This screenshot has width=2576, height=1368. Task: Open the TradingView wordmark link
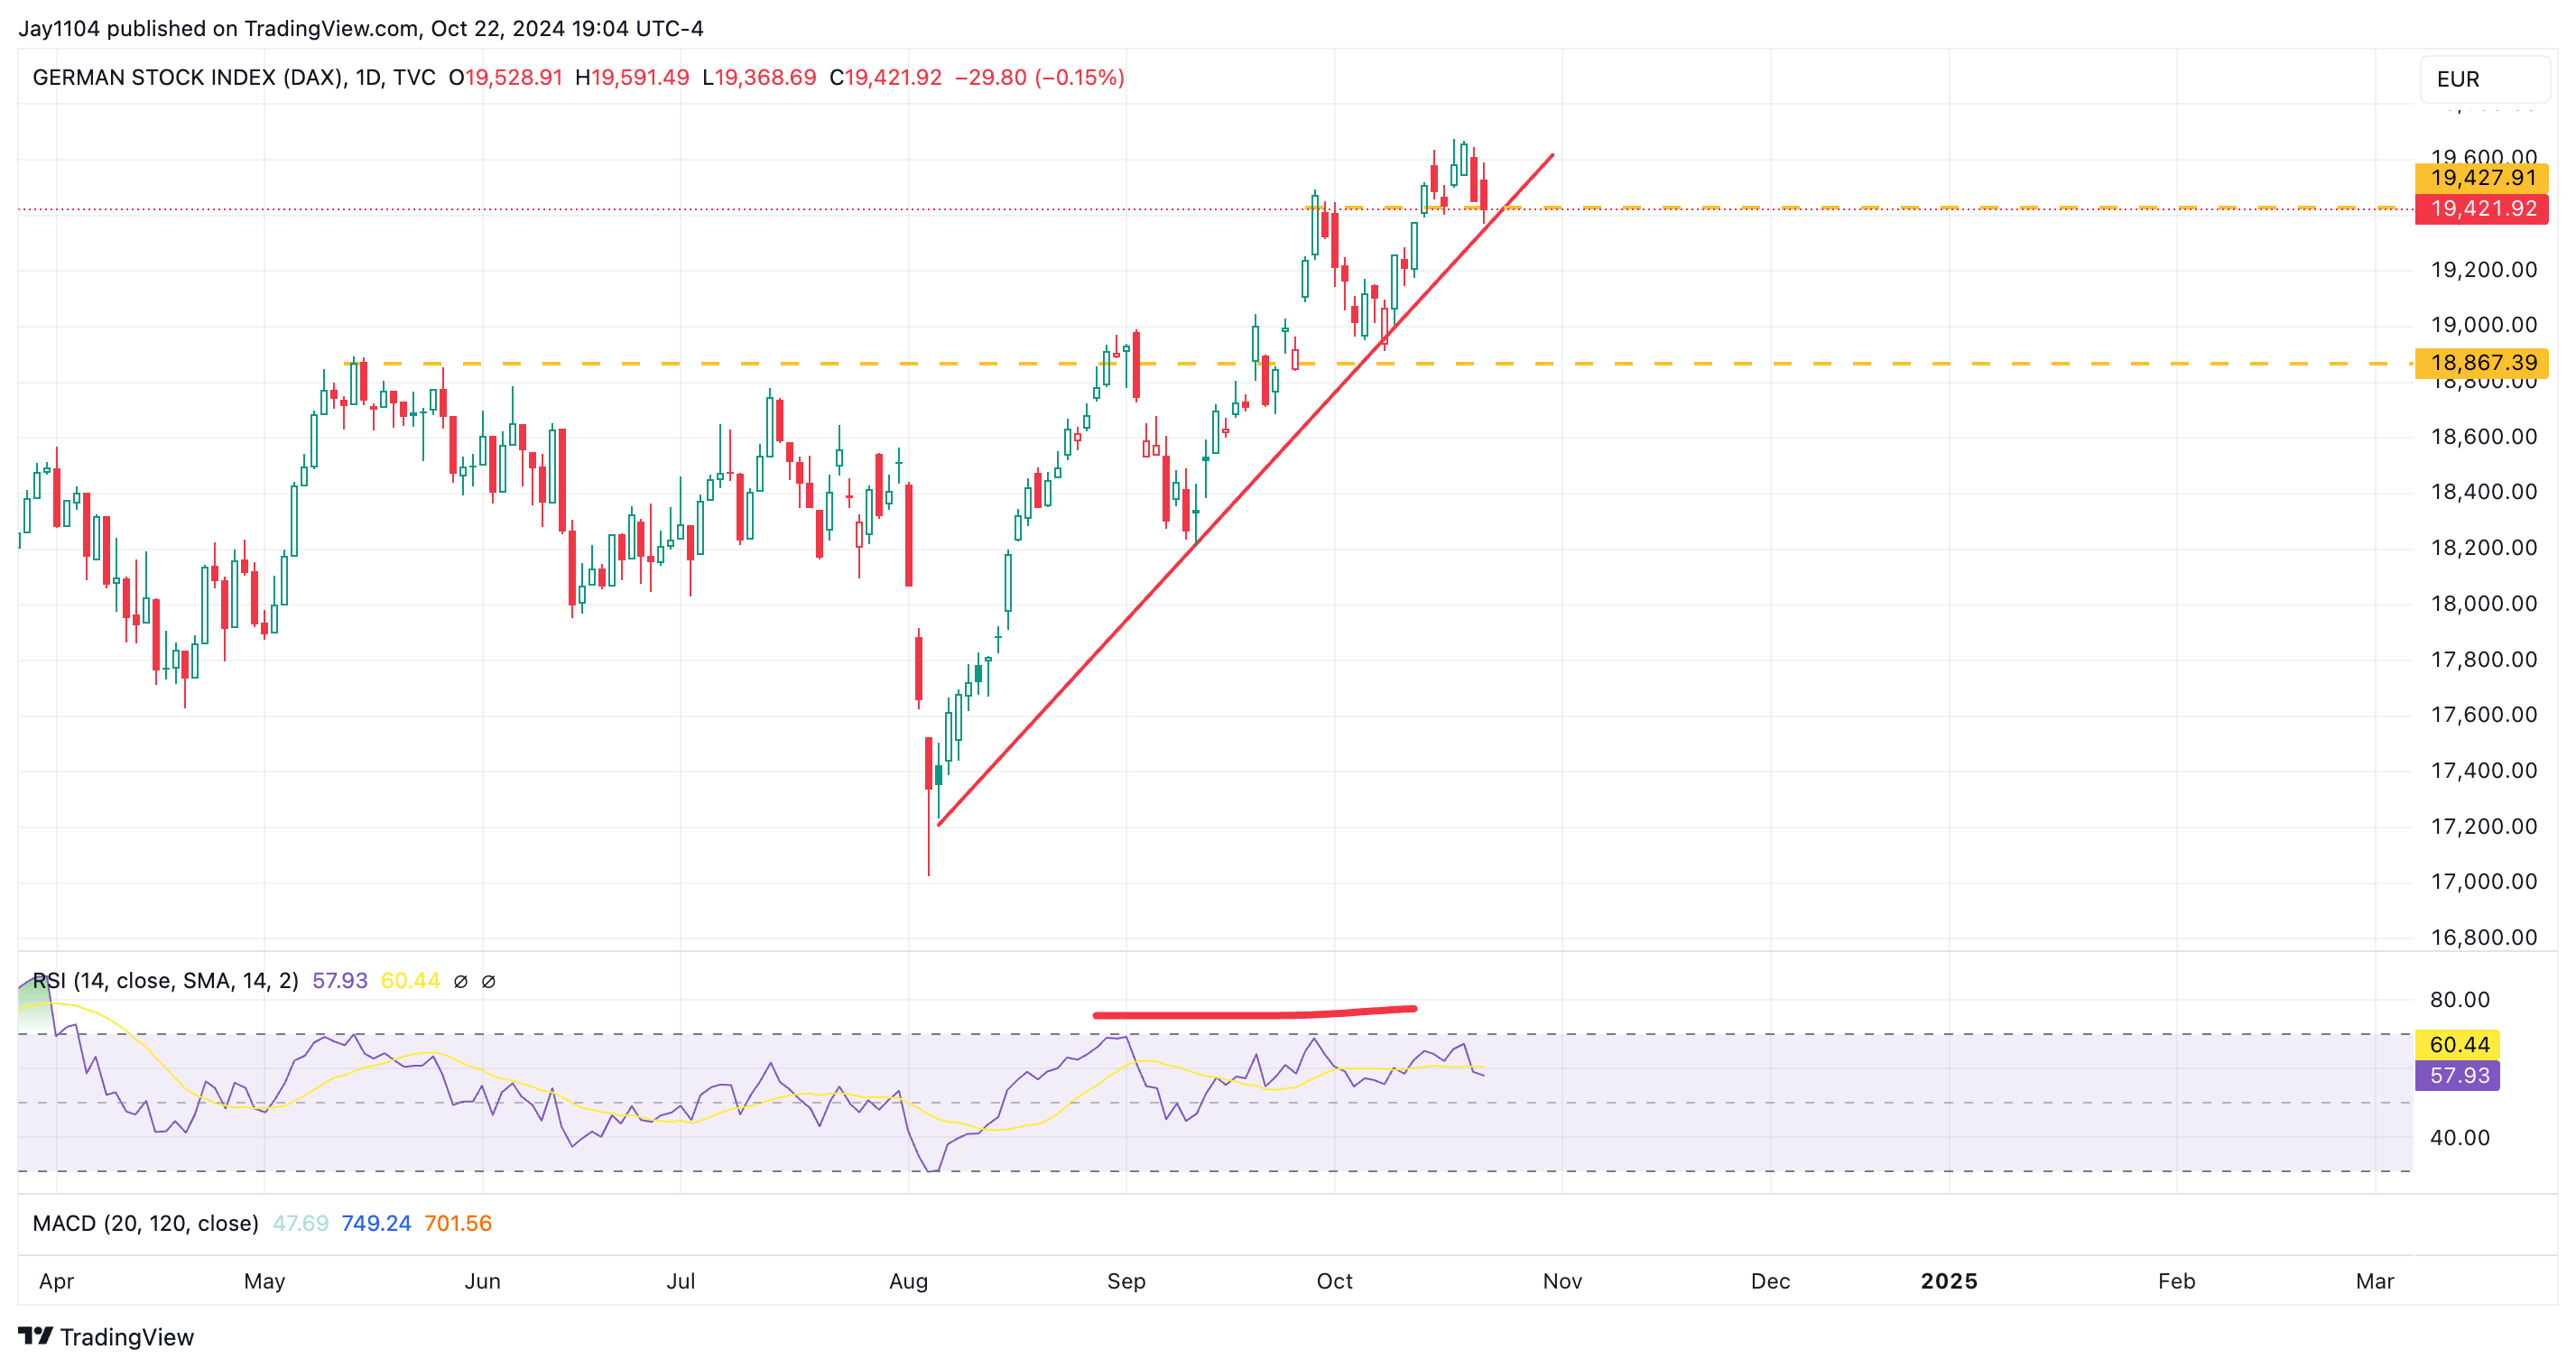127,1337
